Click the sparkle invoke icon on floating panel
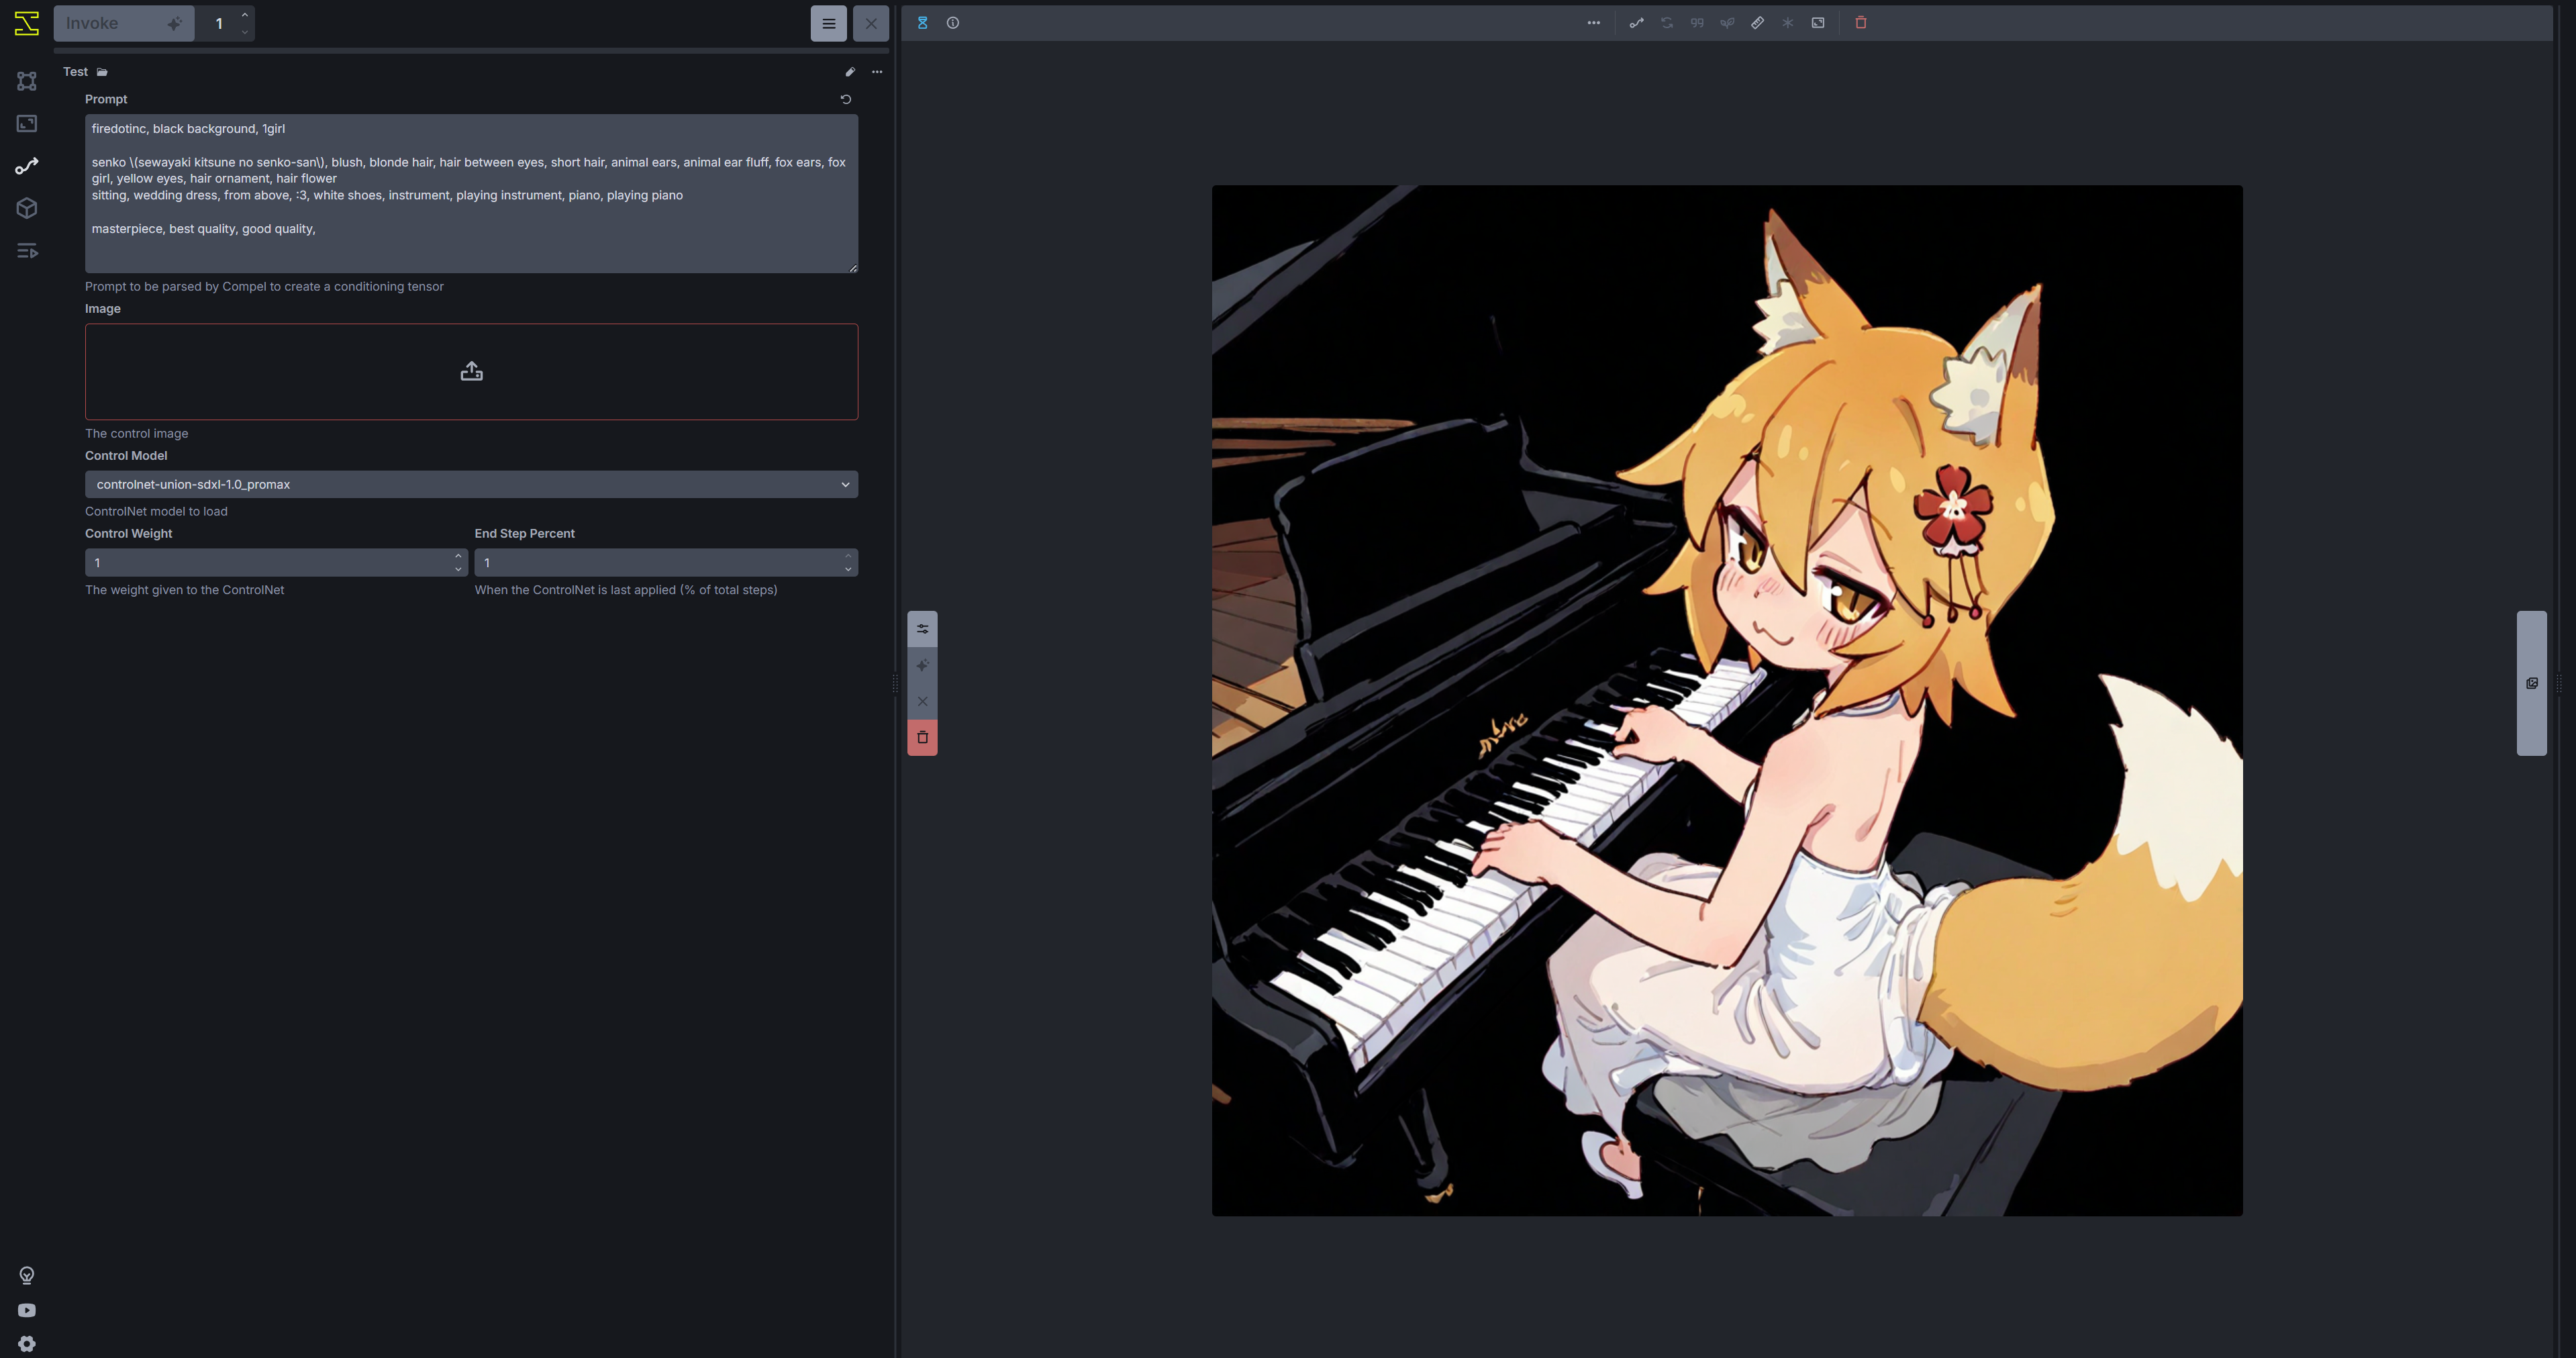The width and height of the screenshot is (2576, 1358). (x=922, y=665)
